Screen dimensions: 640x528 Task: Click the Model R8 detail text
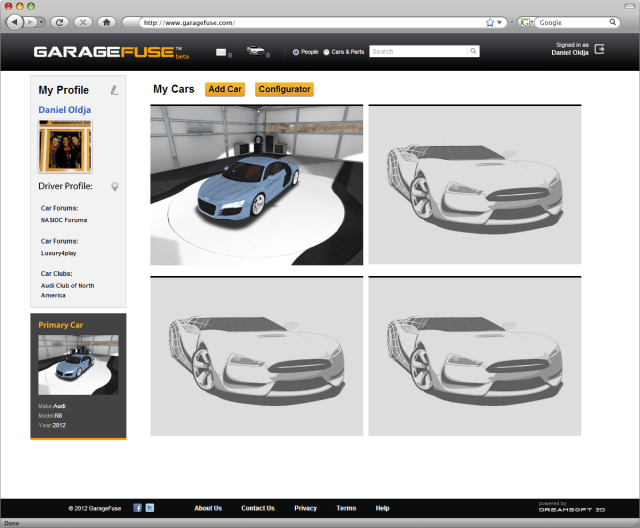tap(50, 415)
